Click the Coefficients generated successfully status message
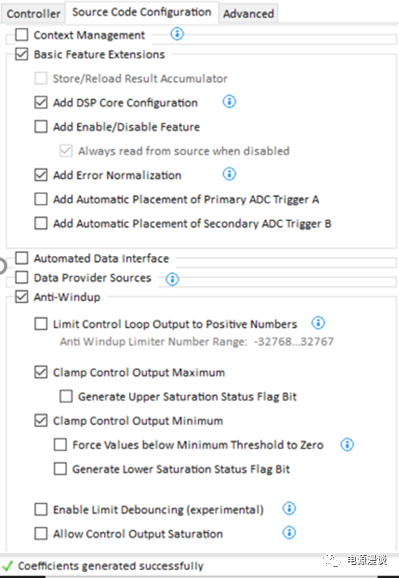This screenshot has height=578, width=399. point(111,565)
